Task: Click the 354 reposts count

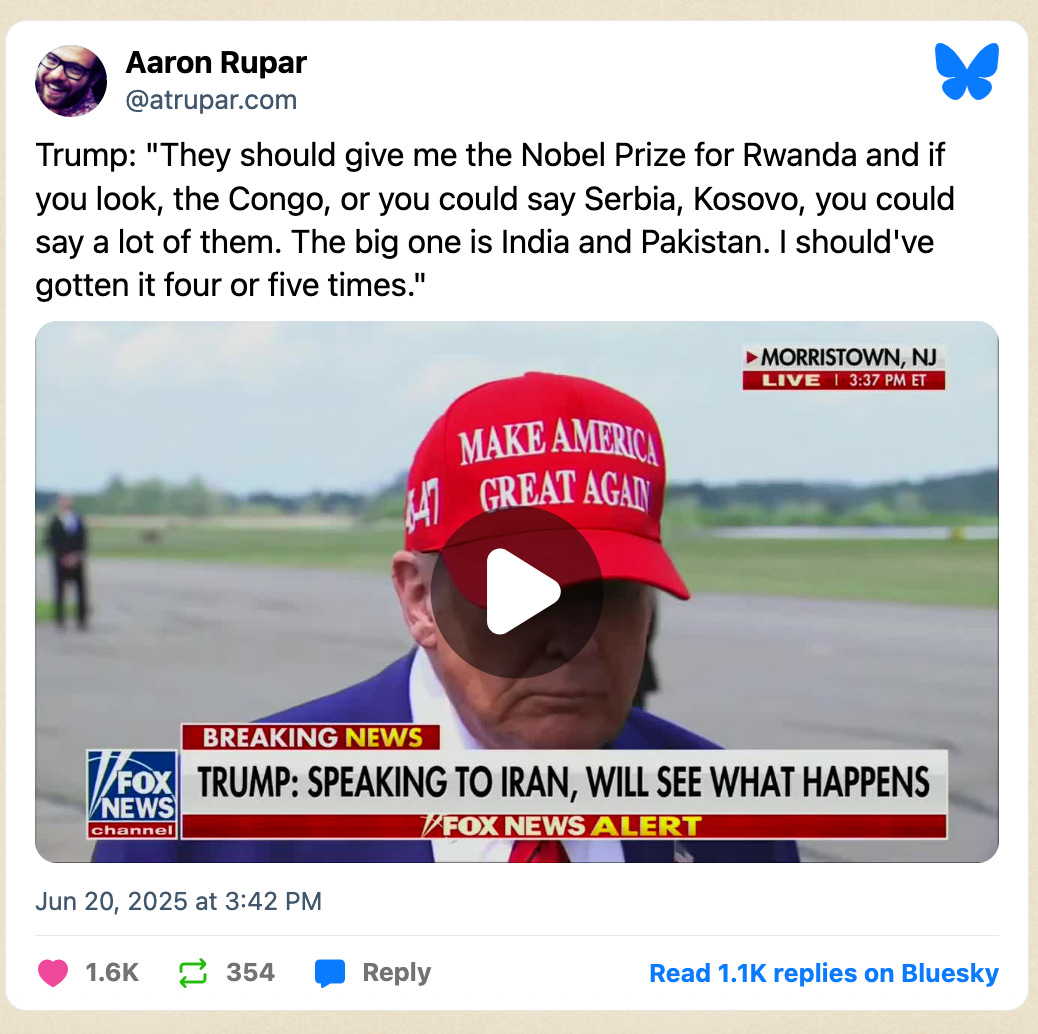Action: [250, 972]
